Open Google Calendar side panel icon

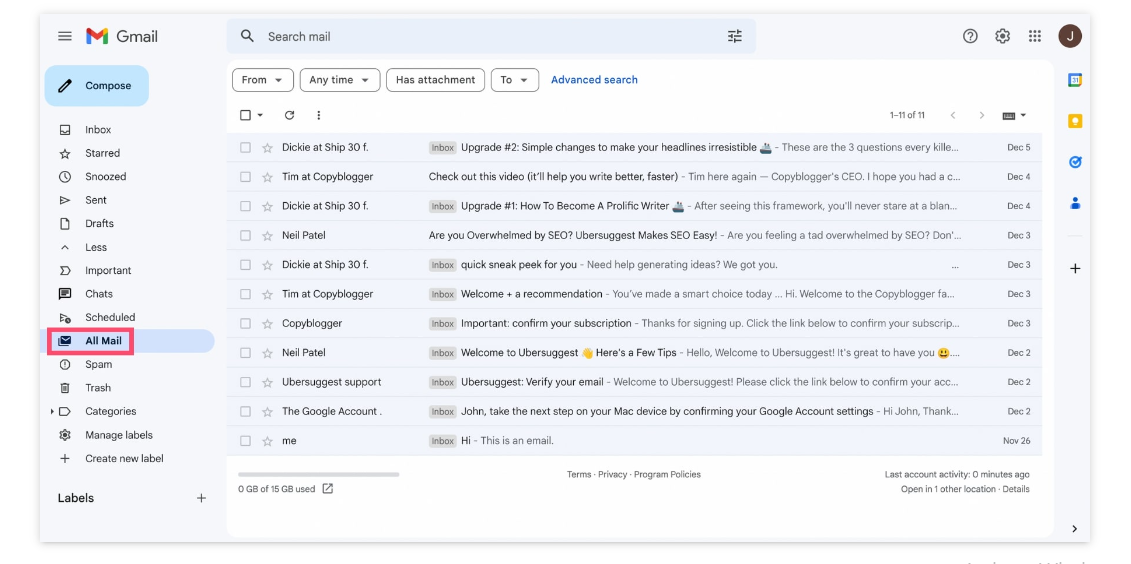(1075, 80)
